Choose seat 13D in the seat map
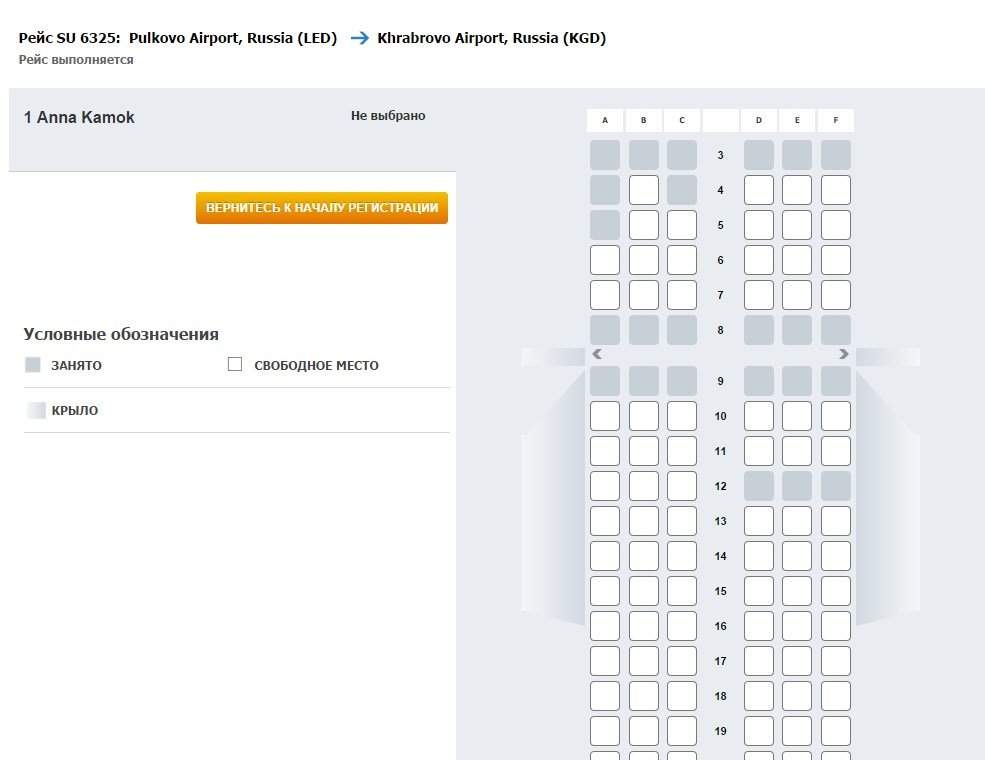Image resolution: width=985 pixels, height=760 pixels. (759, 521)
